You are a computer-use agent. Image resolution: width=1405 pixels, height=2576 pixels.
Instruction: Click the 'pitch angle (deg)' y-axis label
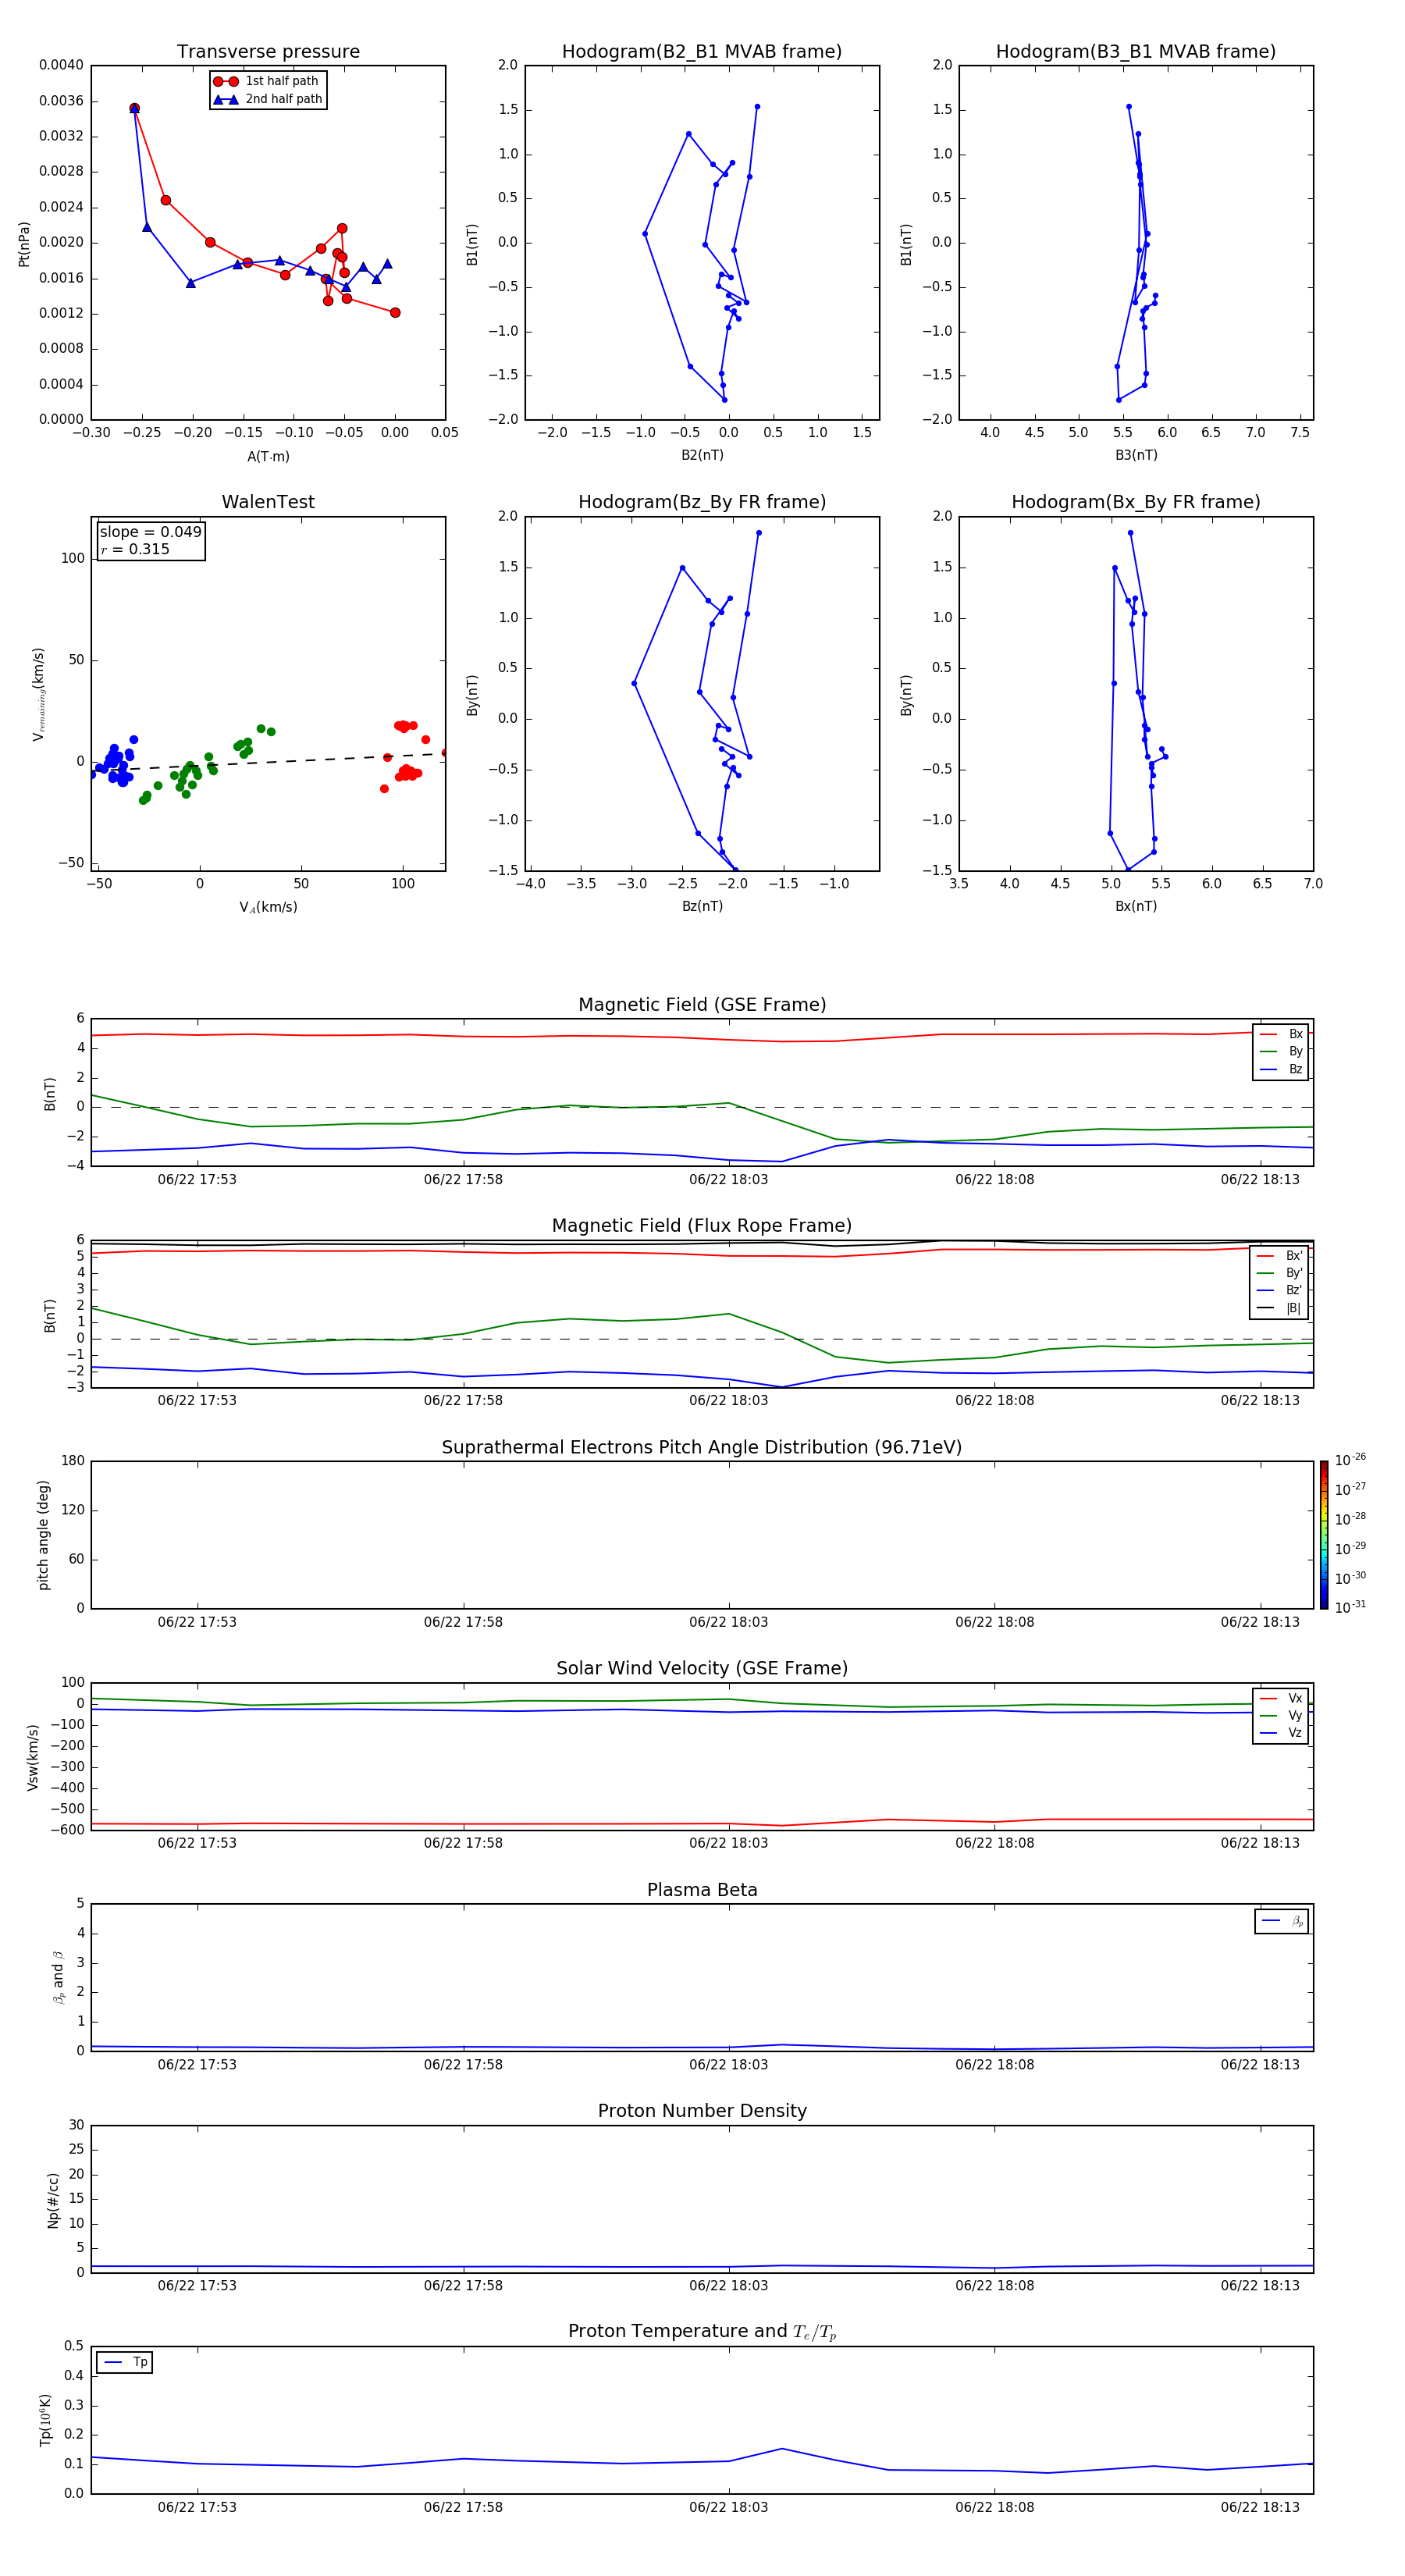point(43,1535)
